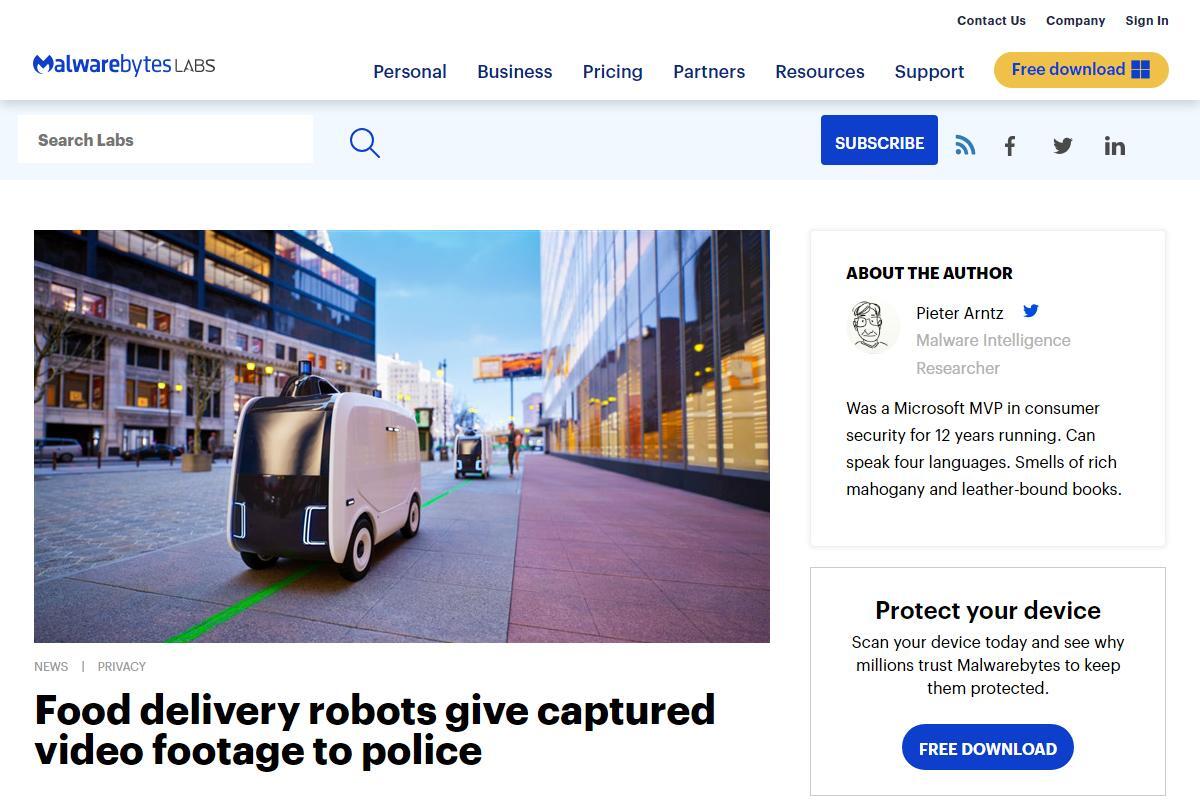The width and height of the screenshot is (1200, 800).
Task: Visit the Twitter icon in header bar
Action: (x=1062, y=146)
